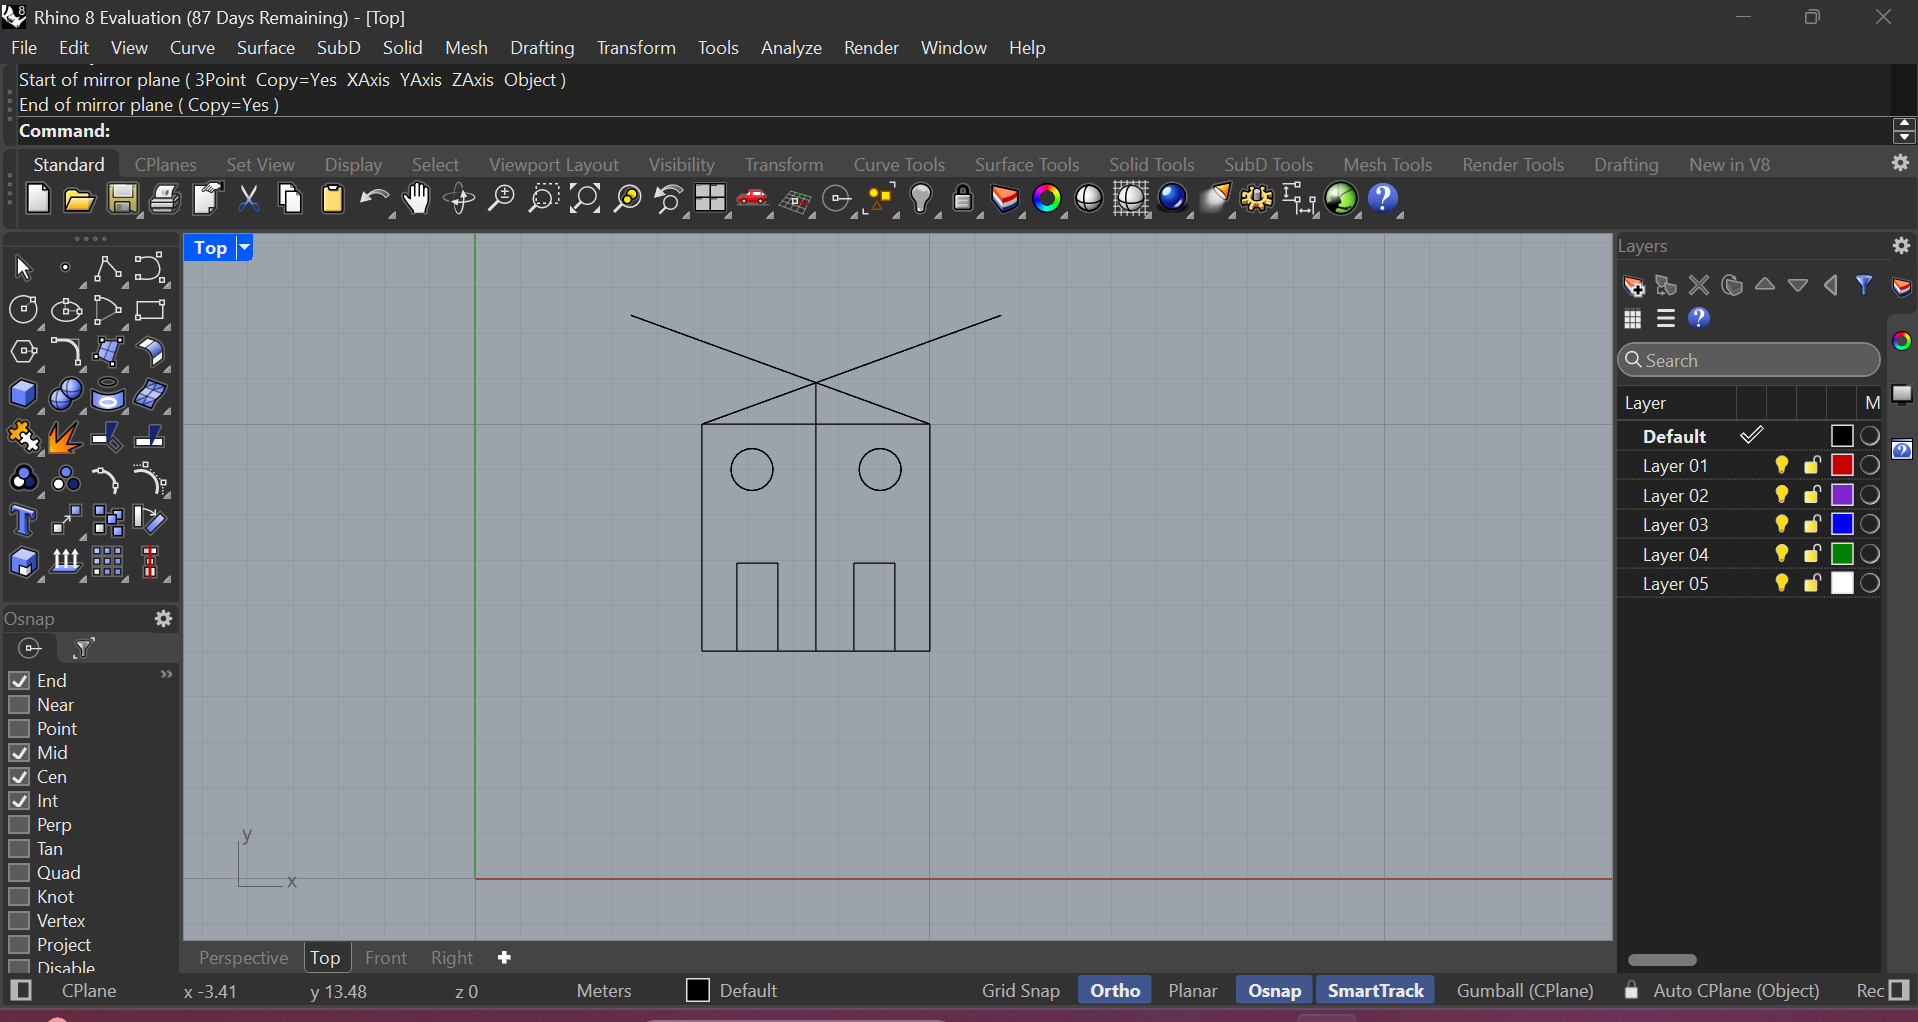The image size is (1918, 1022).
Task: Click the Undo arrow icon
Action: point(374,200)
